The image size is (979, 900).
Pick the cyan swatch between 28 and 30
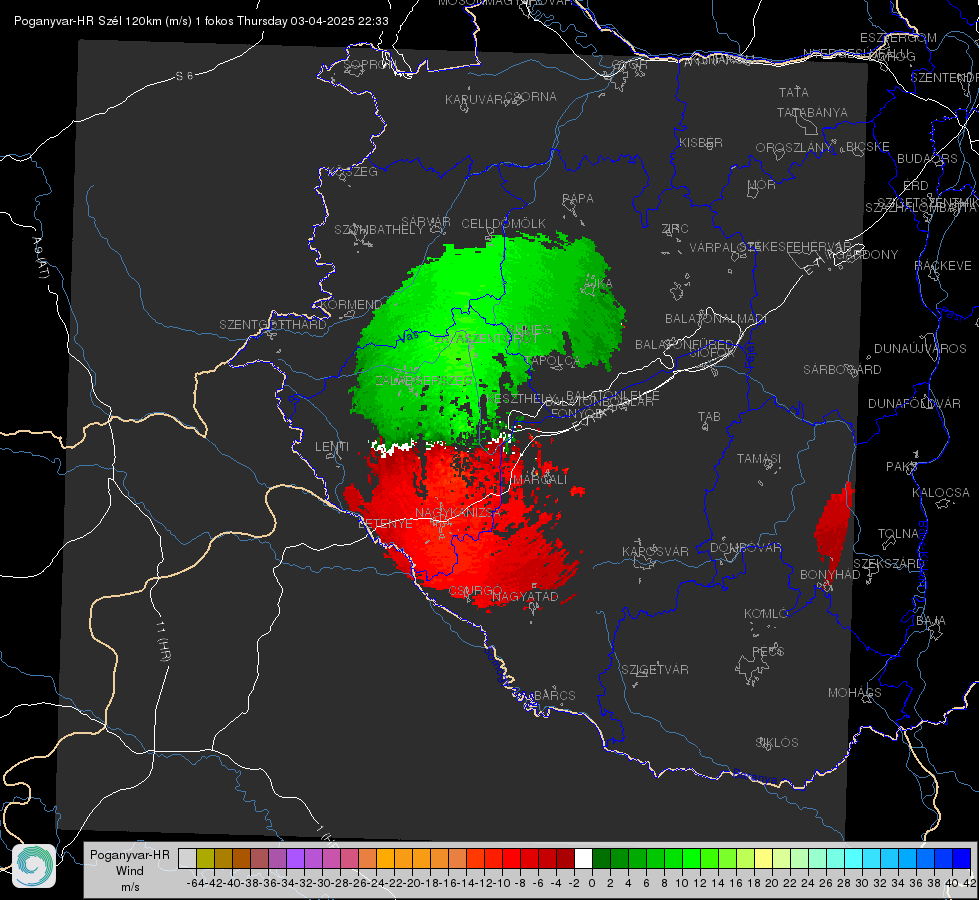(x=854, y=858)
